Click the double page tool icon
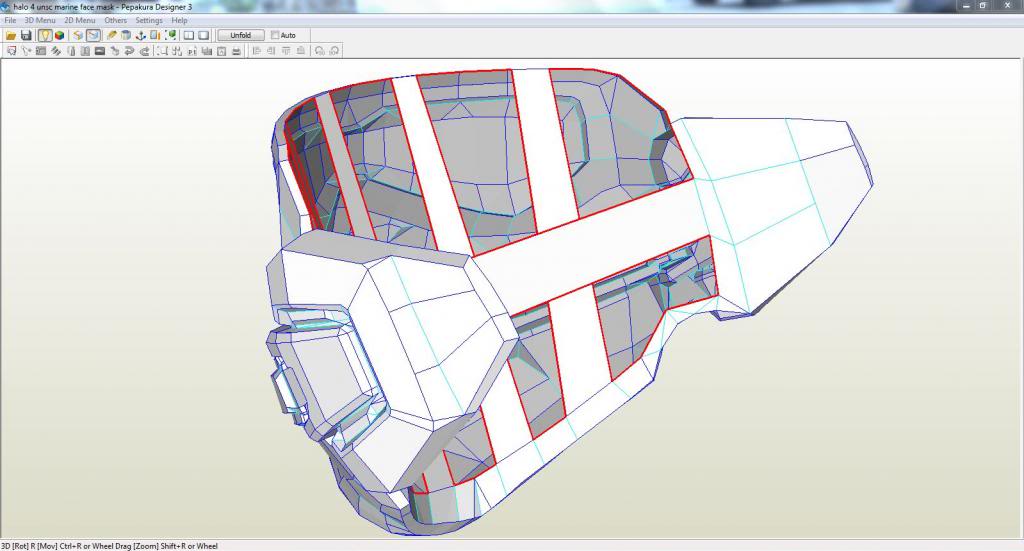This screenshot has height=551, width=1024. 85,51
